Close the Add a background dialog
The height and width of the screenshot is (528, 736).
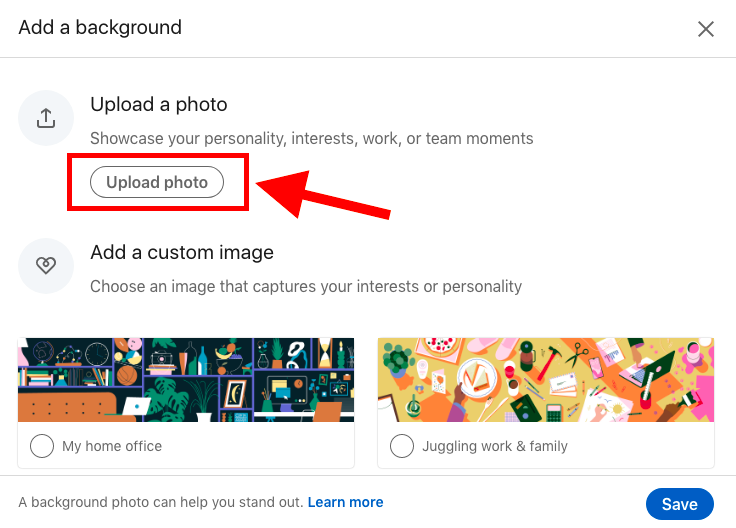coord(706,29)
